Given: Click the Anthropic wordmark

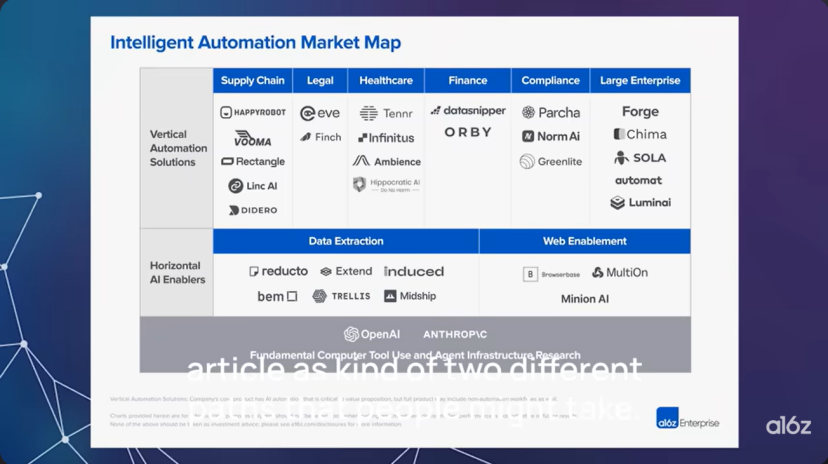Looking at the screenshot, I should (455, 335).
